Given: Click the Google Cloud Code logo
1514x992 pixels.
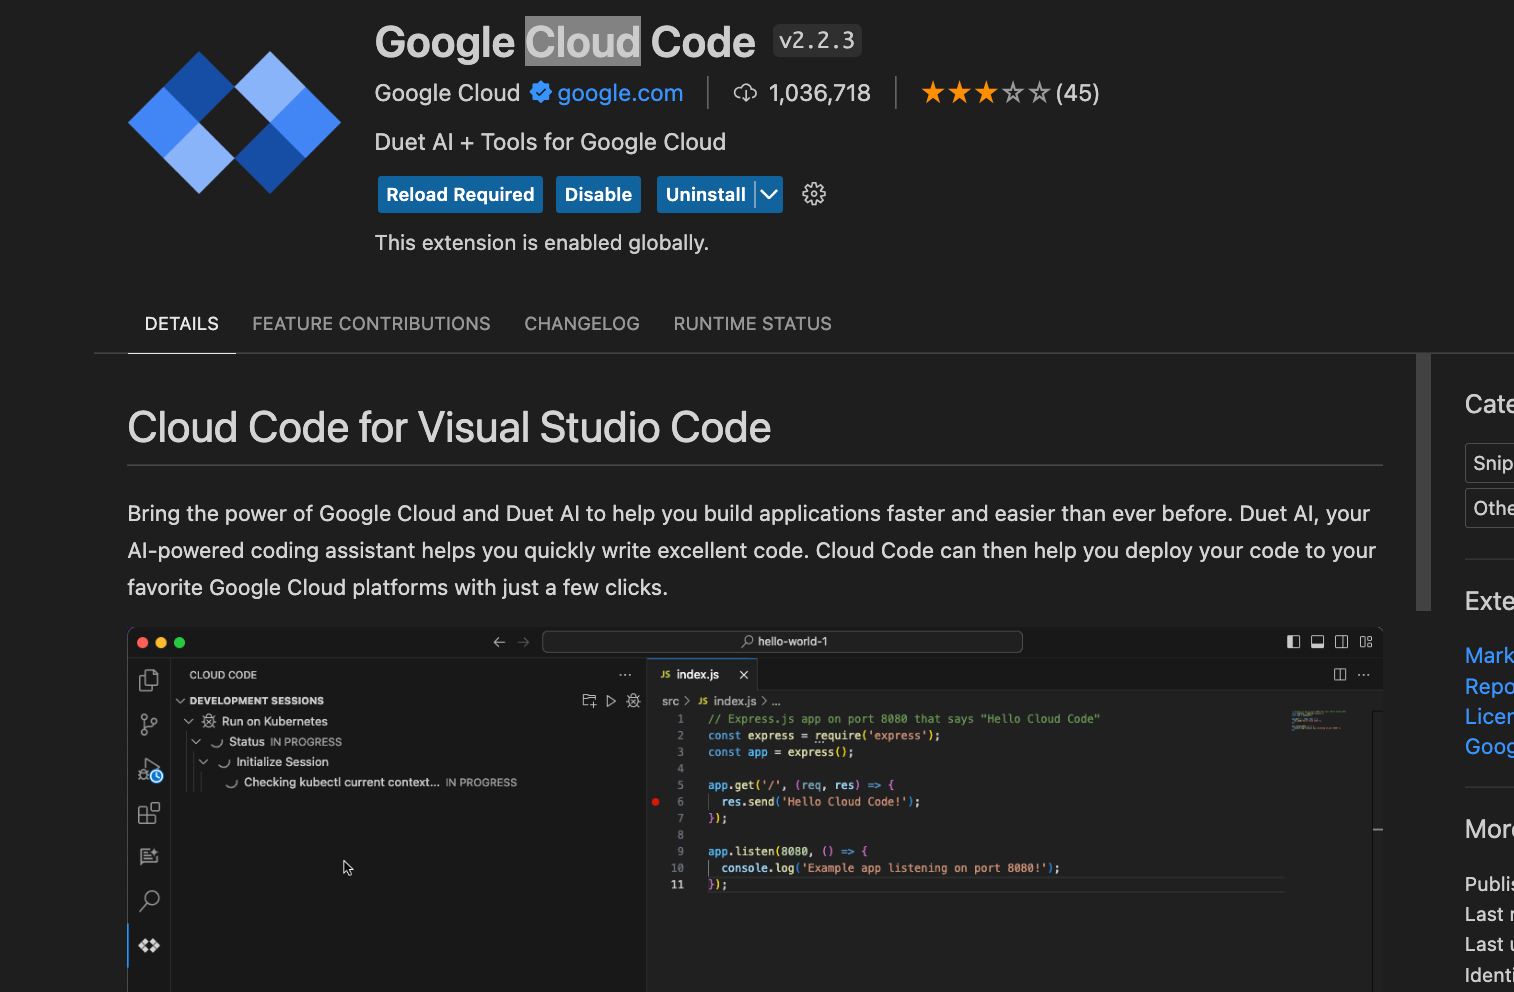Looking at the screenshot, I should 234,122.
